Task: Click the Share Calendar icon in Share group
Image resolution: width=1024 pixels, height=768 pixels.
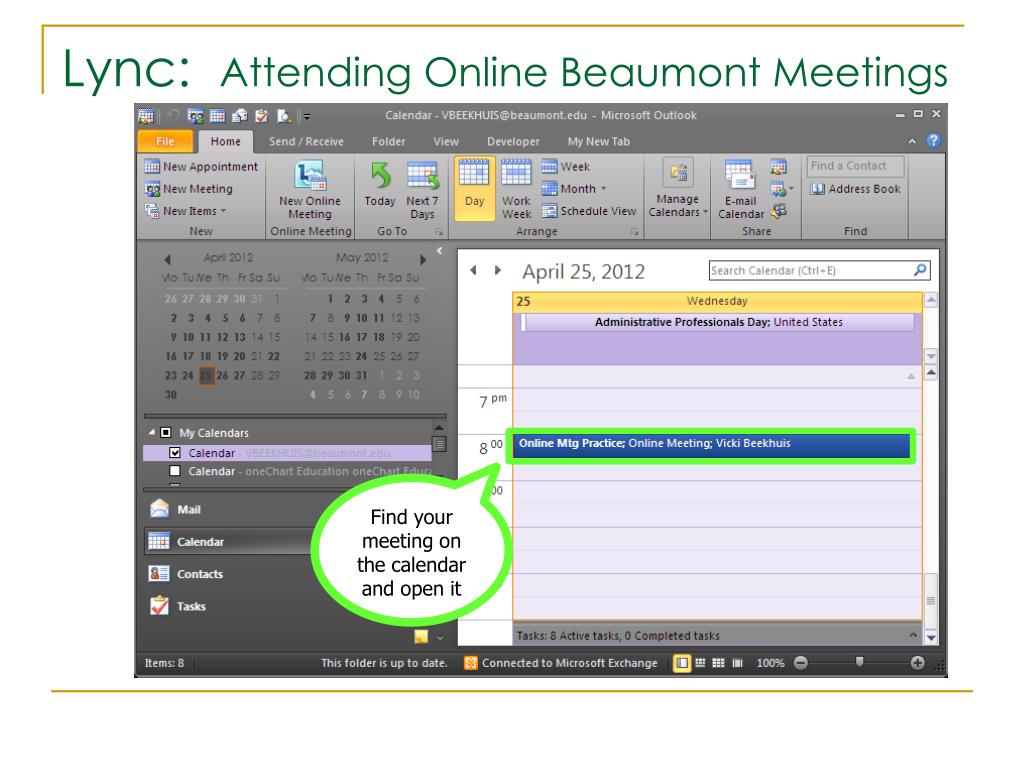Action: (778, 167)
